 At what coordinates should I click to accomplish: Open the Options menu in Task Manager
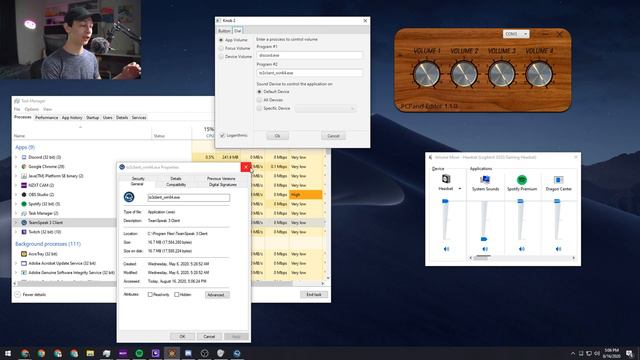tap(31, 109)
